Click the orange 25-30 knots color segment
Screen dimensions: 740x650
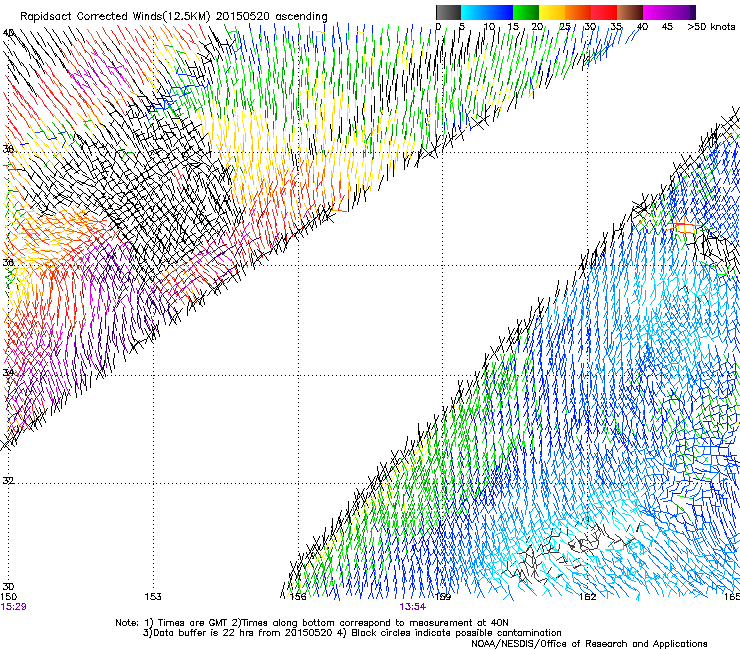tap(578, 12)
